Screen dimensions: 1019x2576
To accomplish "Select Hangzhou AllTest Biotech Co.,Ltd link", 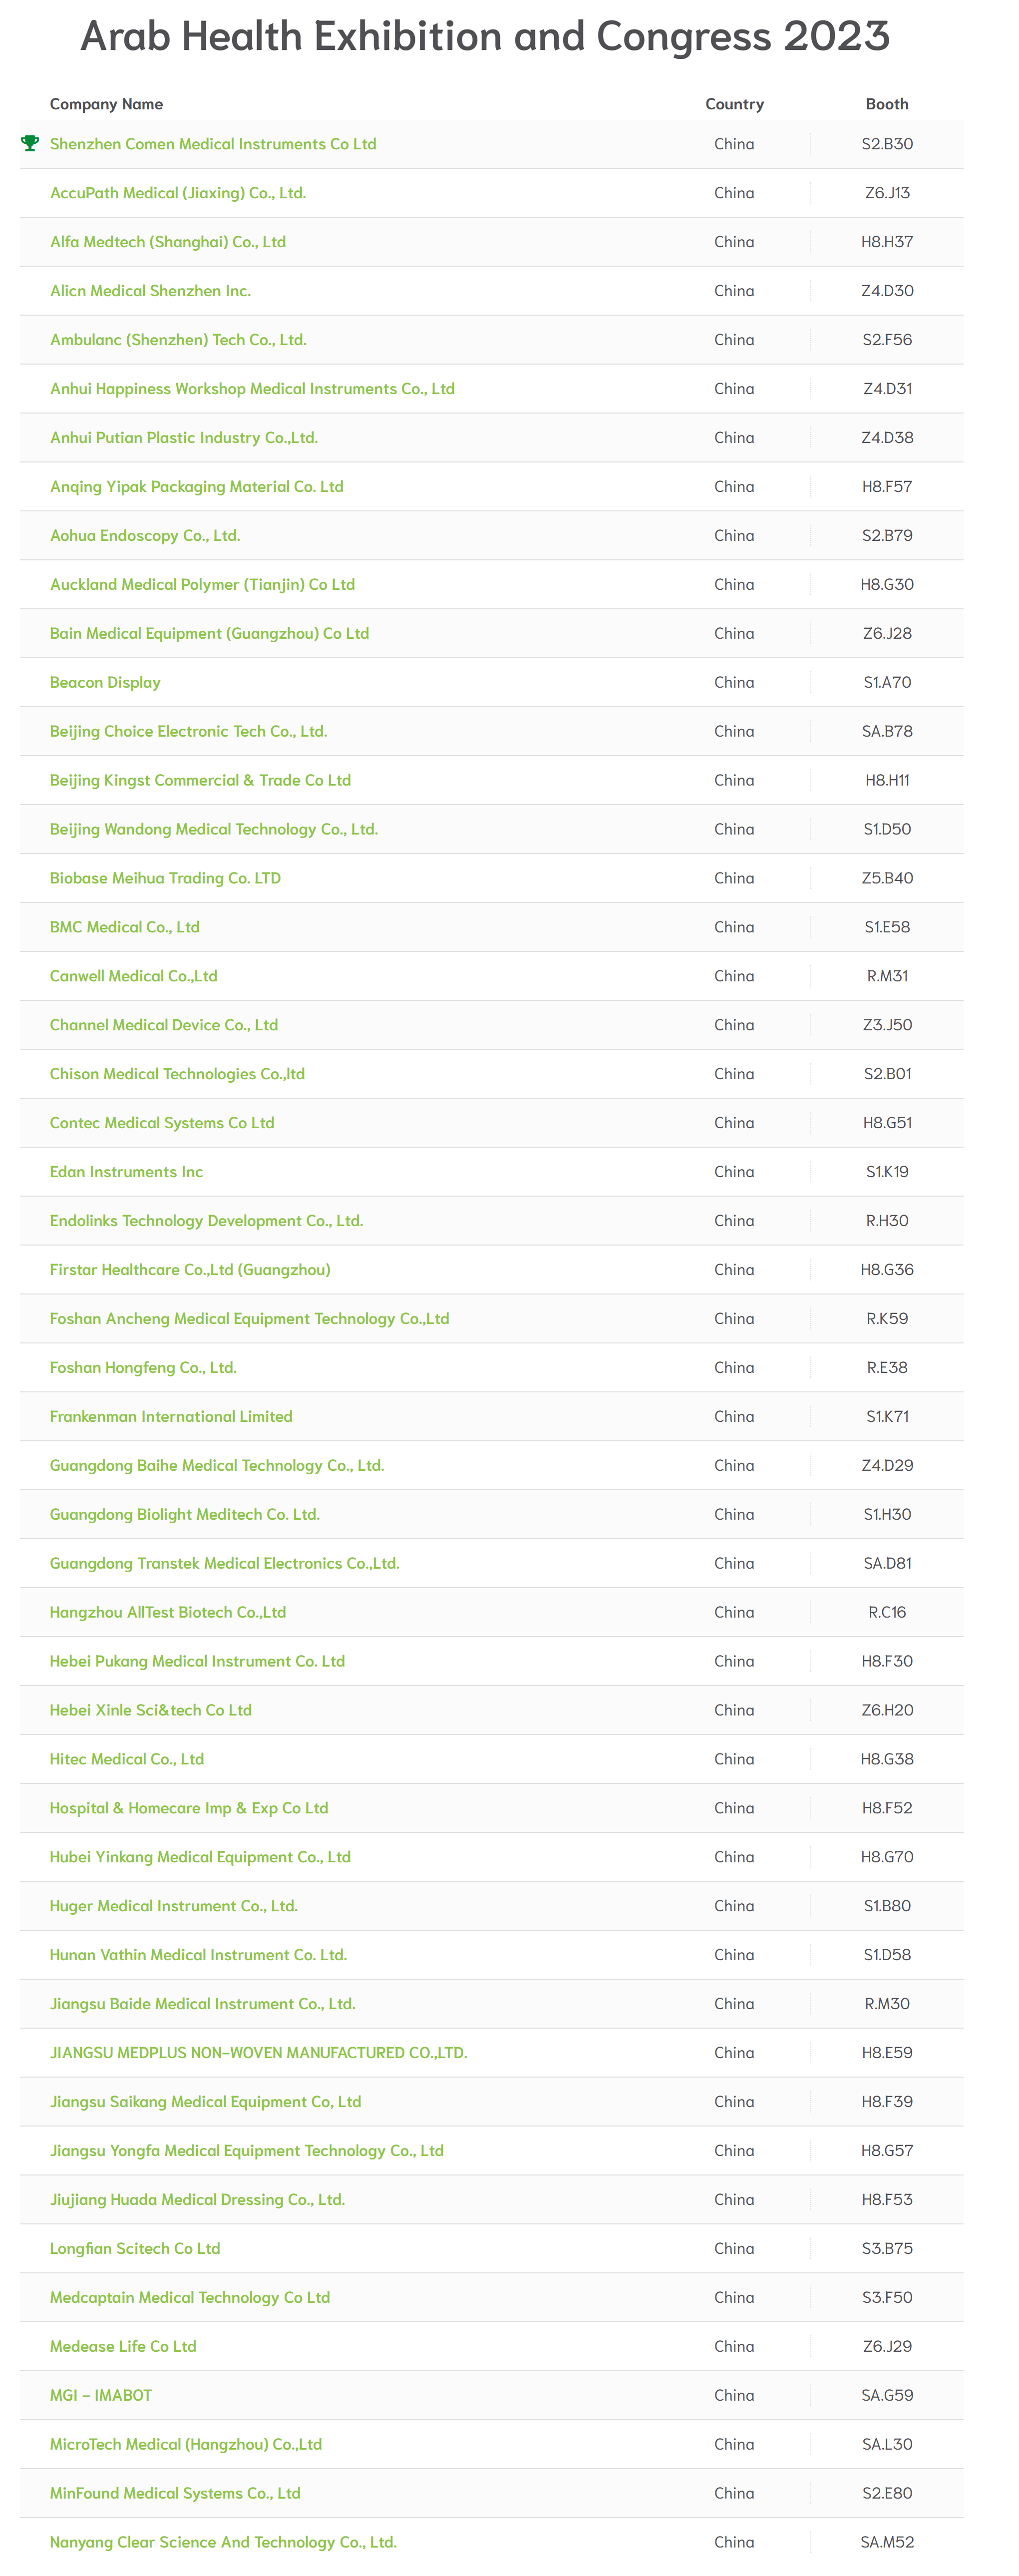I will click(168, 1612).
